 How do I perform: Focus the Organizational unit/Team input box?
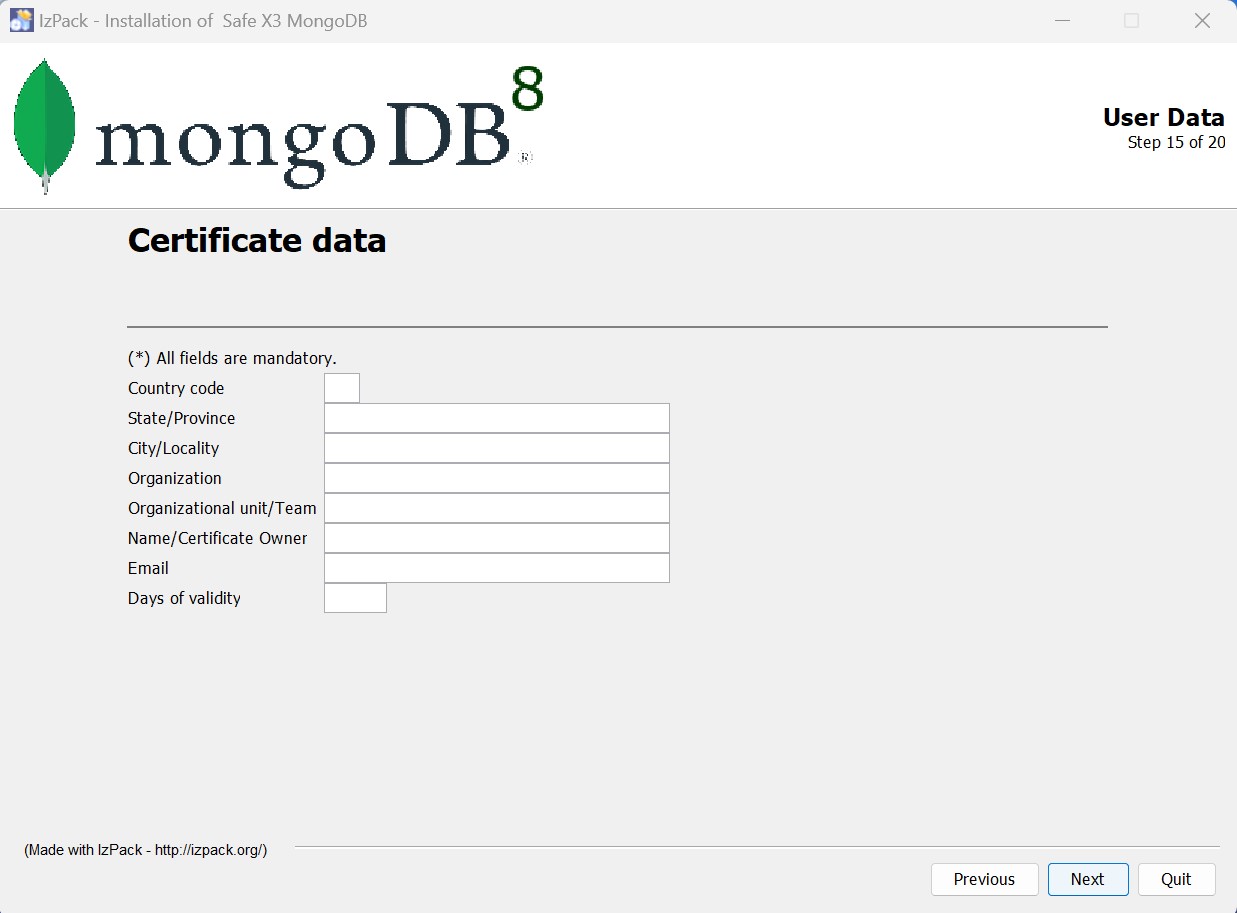pyautogui.click(x=496, y=508)
